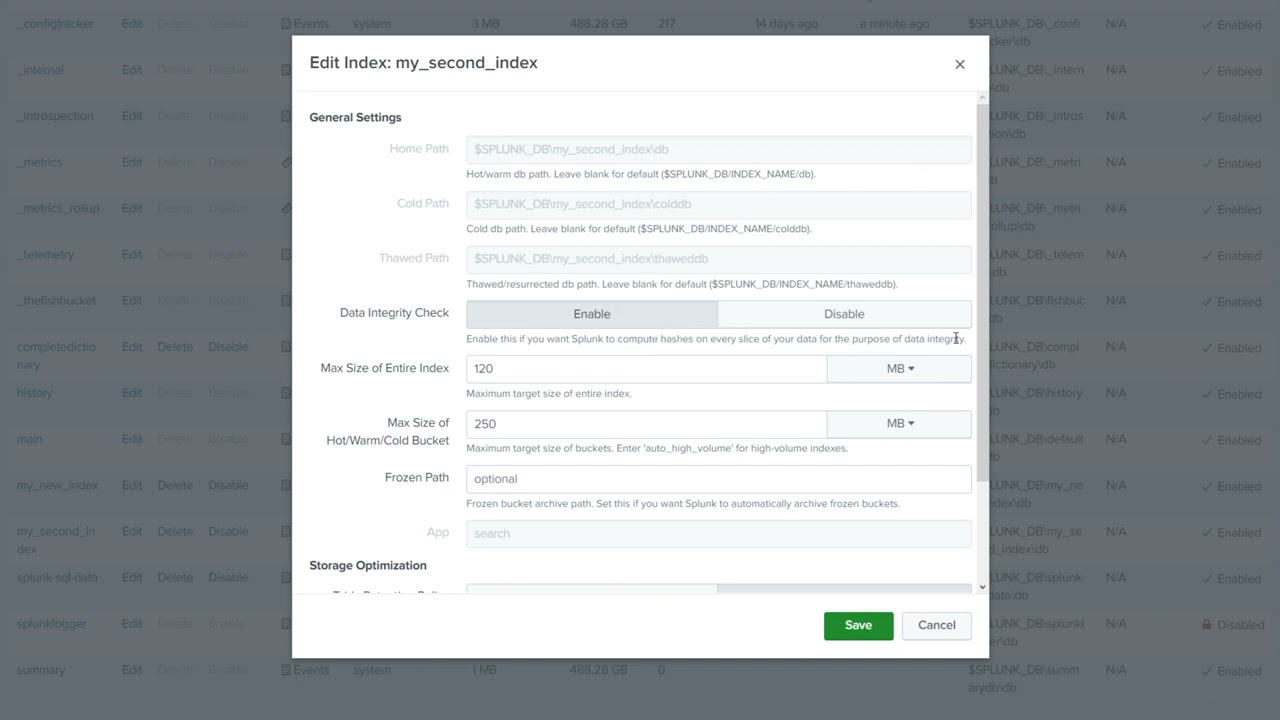The height and width of the screenshot is (720, 1280).
Task: Click the App search field
Action: point(718,533)
